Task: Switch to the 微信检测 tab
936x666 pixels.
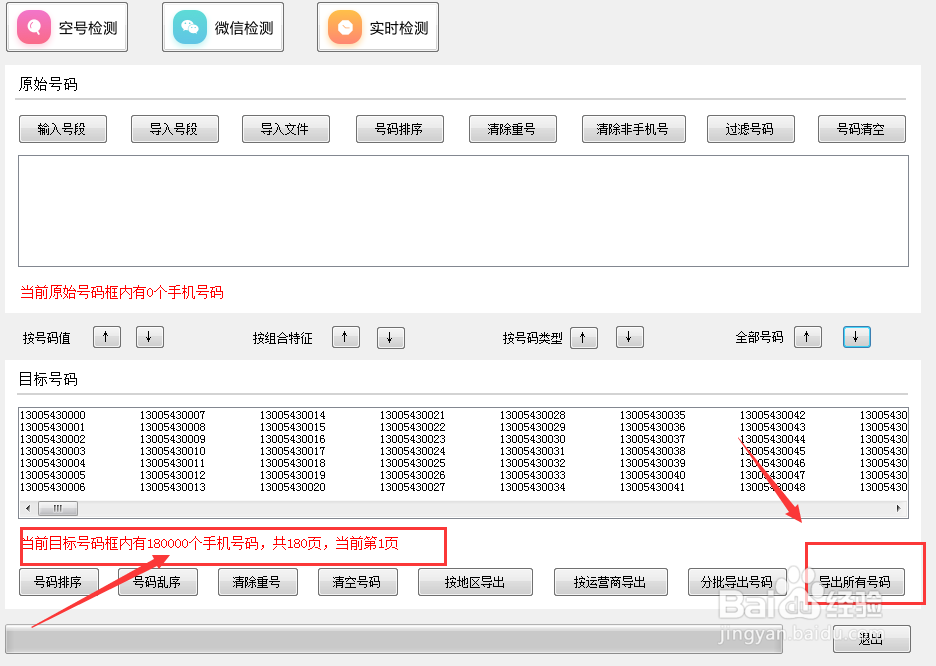Action: coord(222,27)
